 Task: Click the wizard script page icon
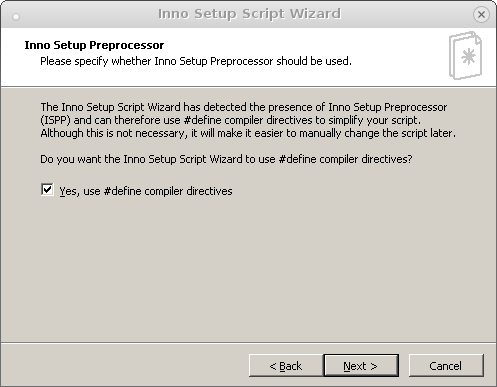[465, 55]
